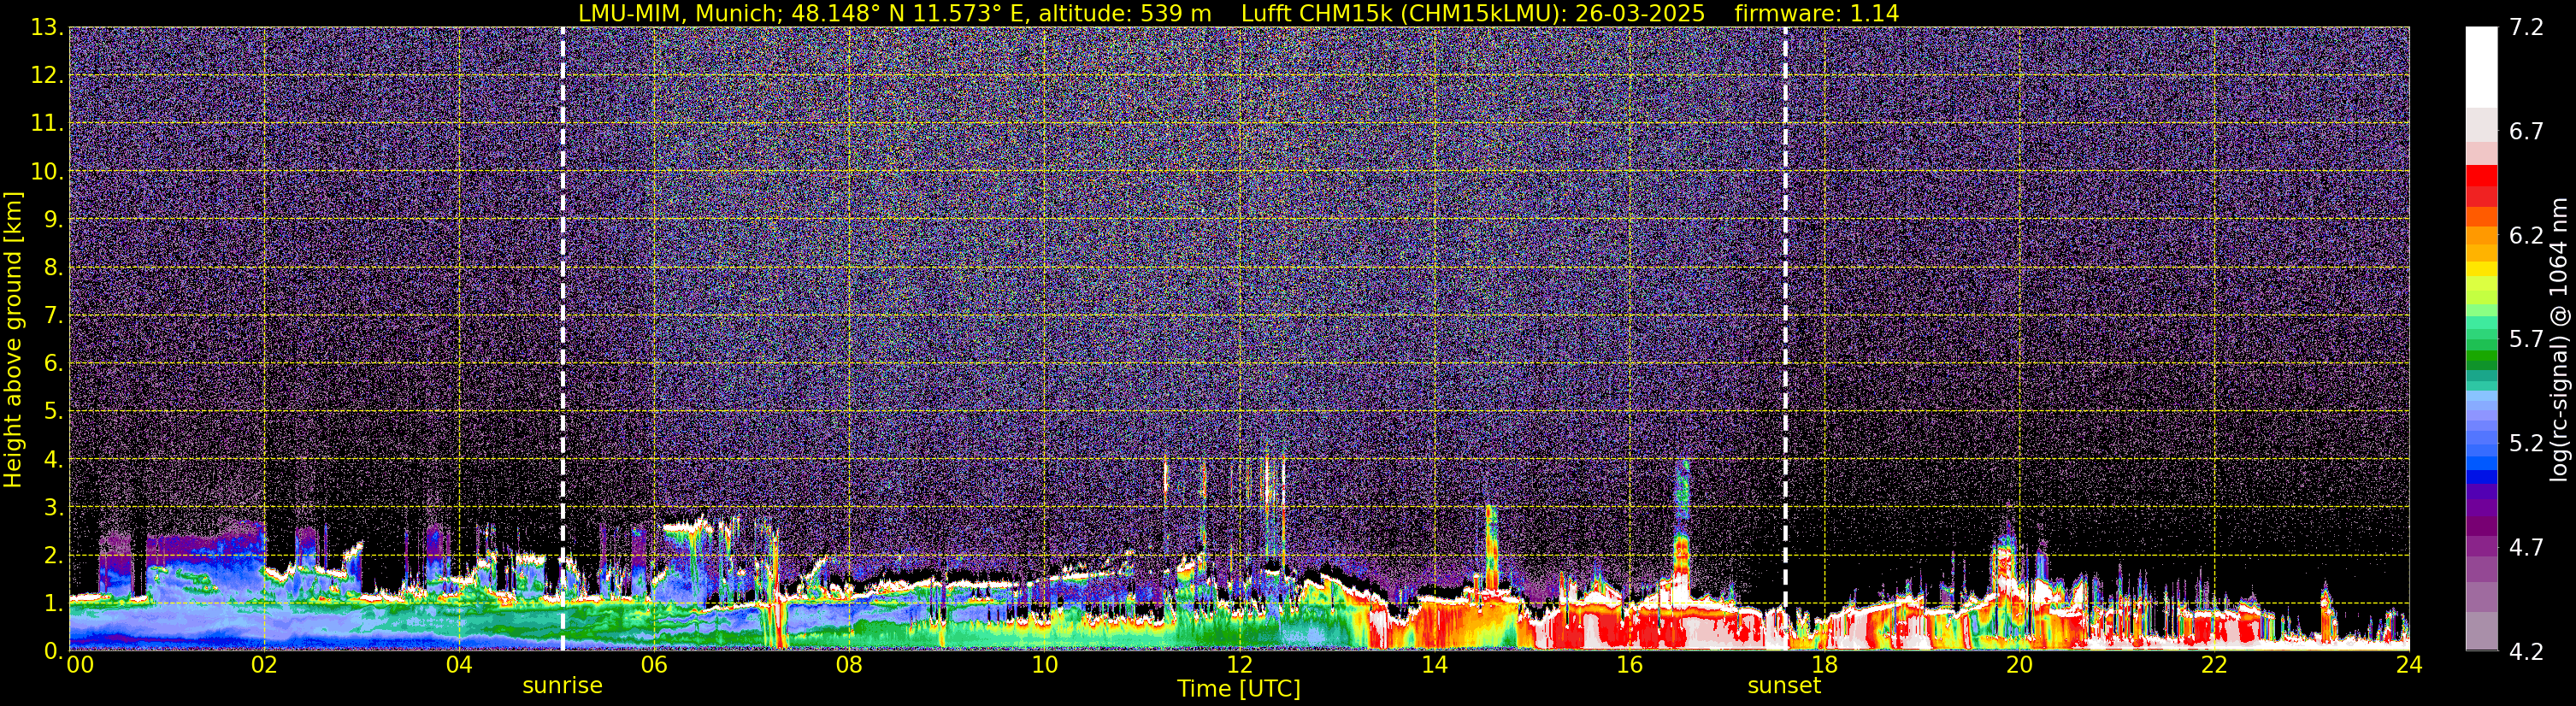Click the '06' time tick label
This screenshot has width=2576, height=706.
pos(654,665)
